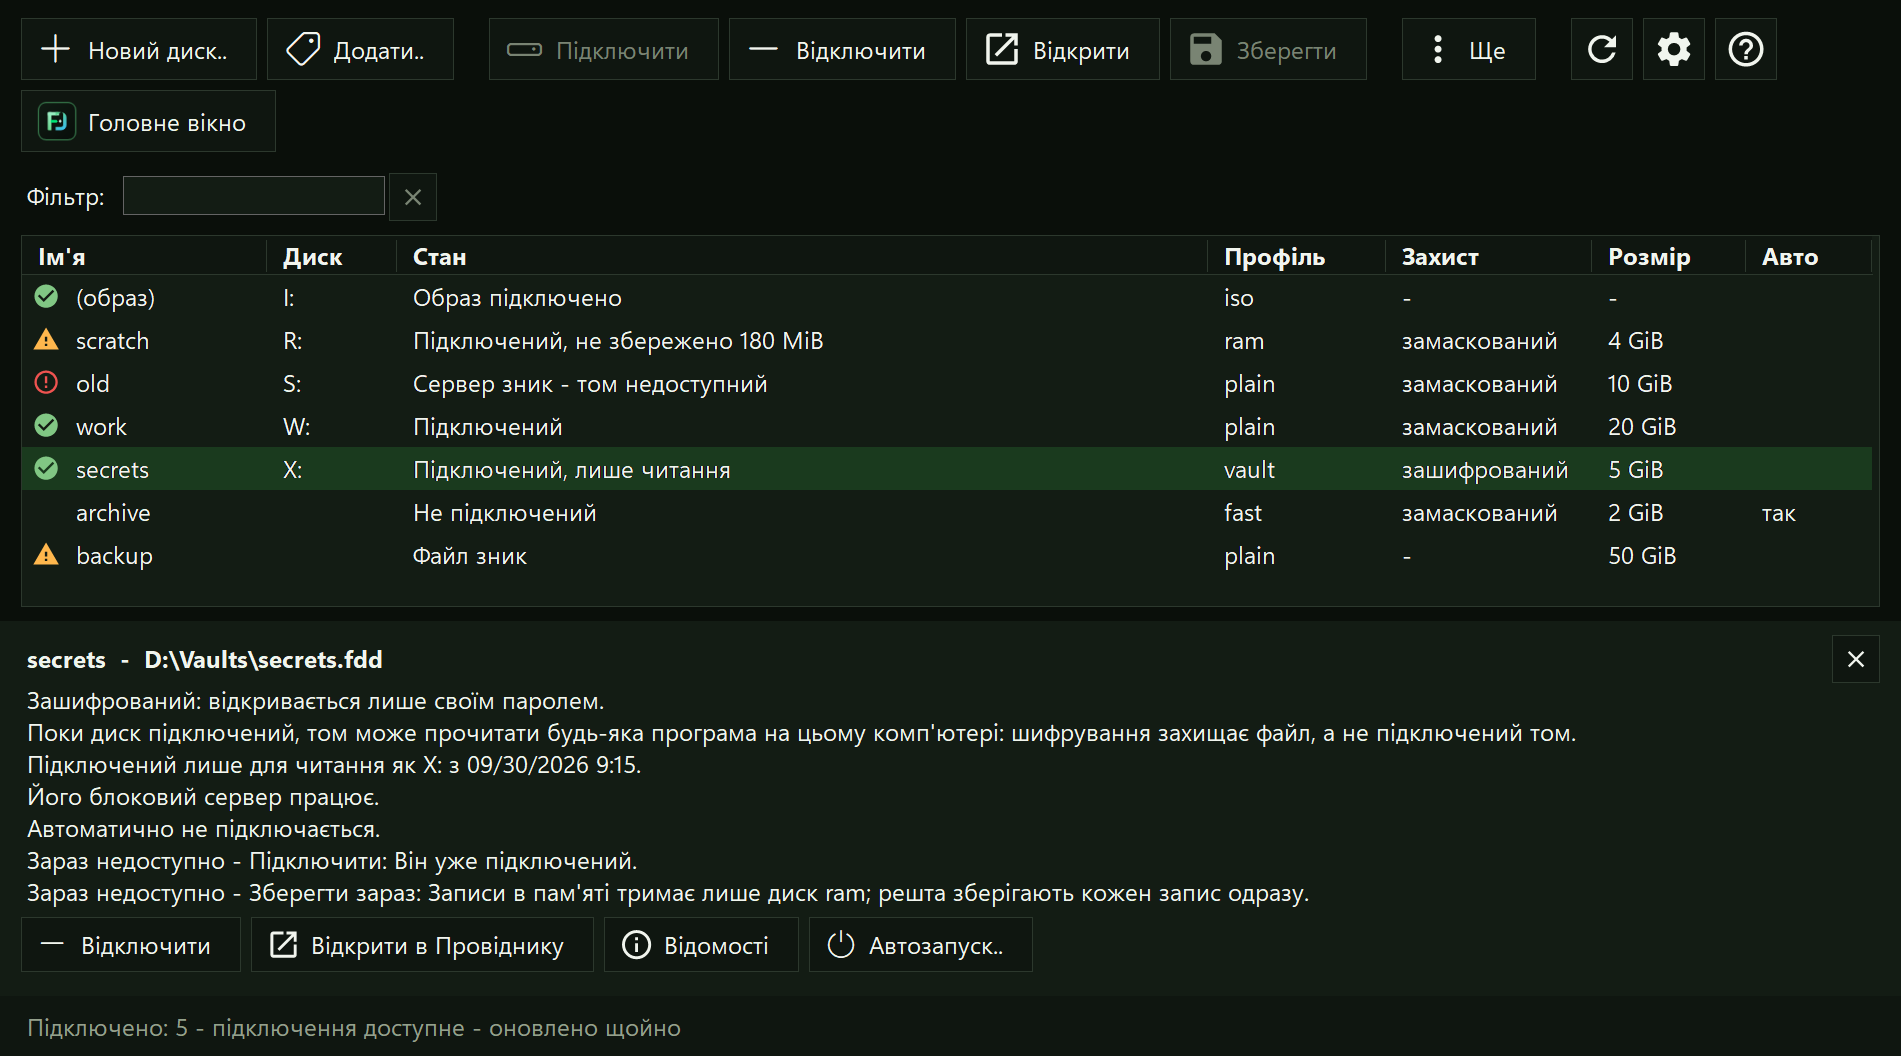Select the archive disk row
The height and width of the screenshot is (1056, 1901).
coord(947,512)
